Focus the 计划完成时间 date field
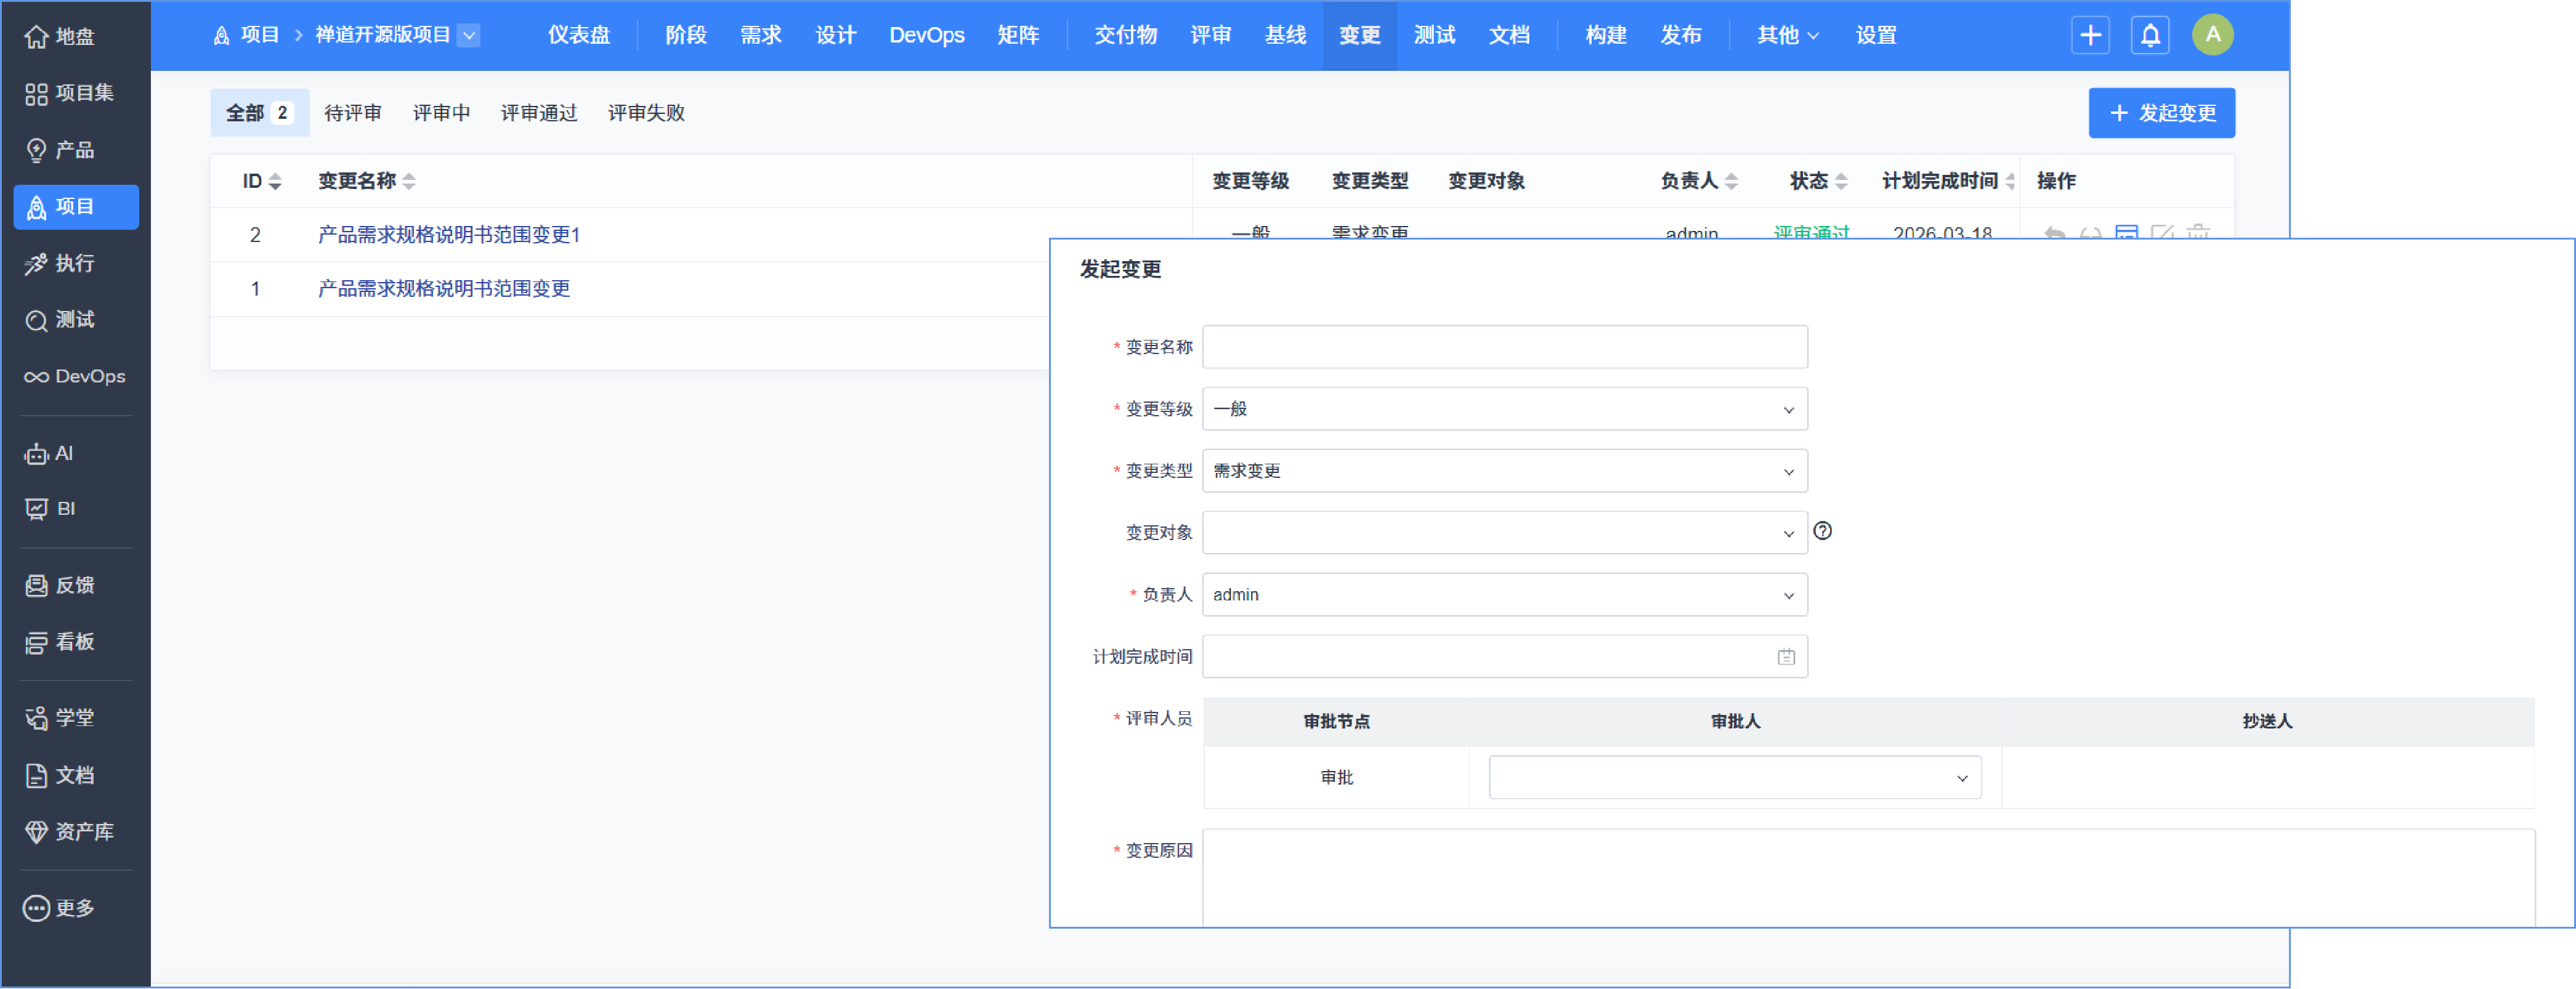Screen dimensions: 2576x989 point(1504,657)
